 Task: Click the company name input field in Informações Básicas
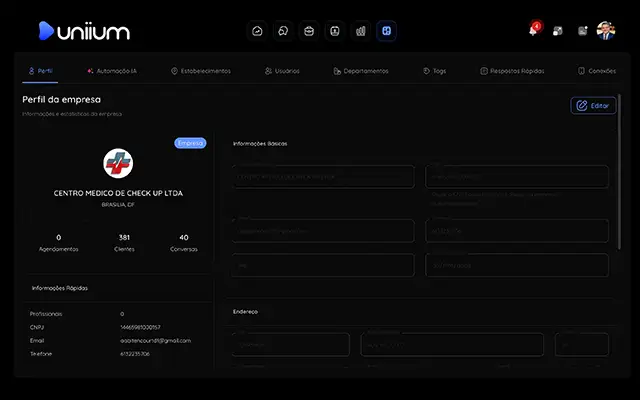[x=323, y=177]
